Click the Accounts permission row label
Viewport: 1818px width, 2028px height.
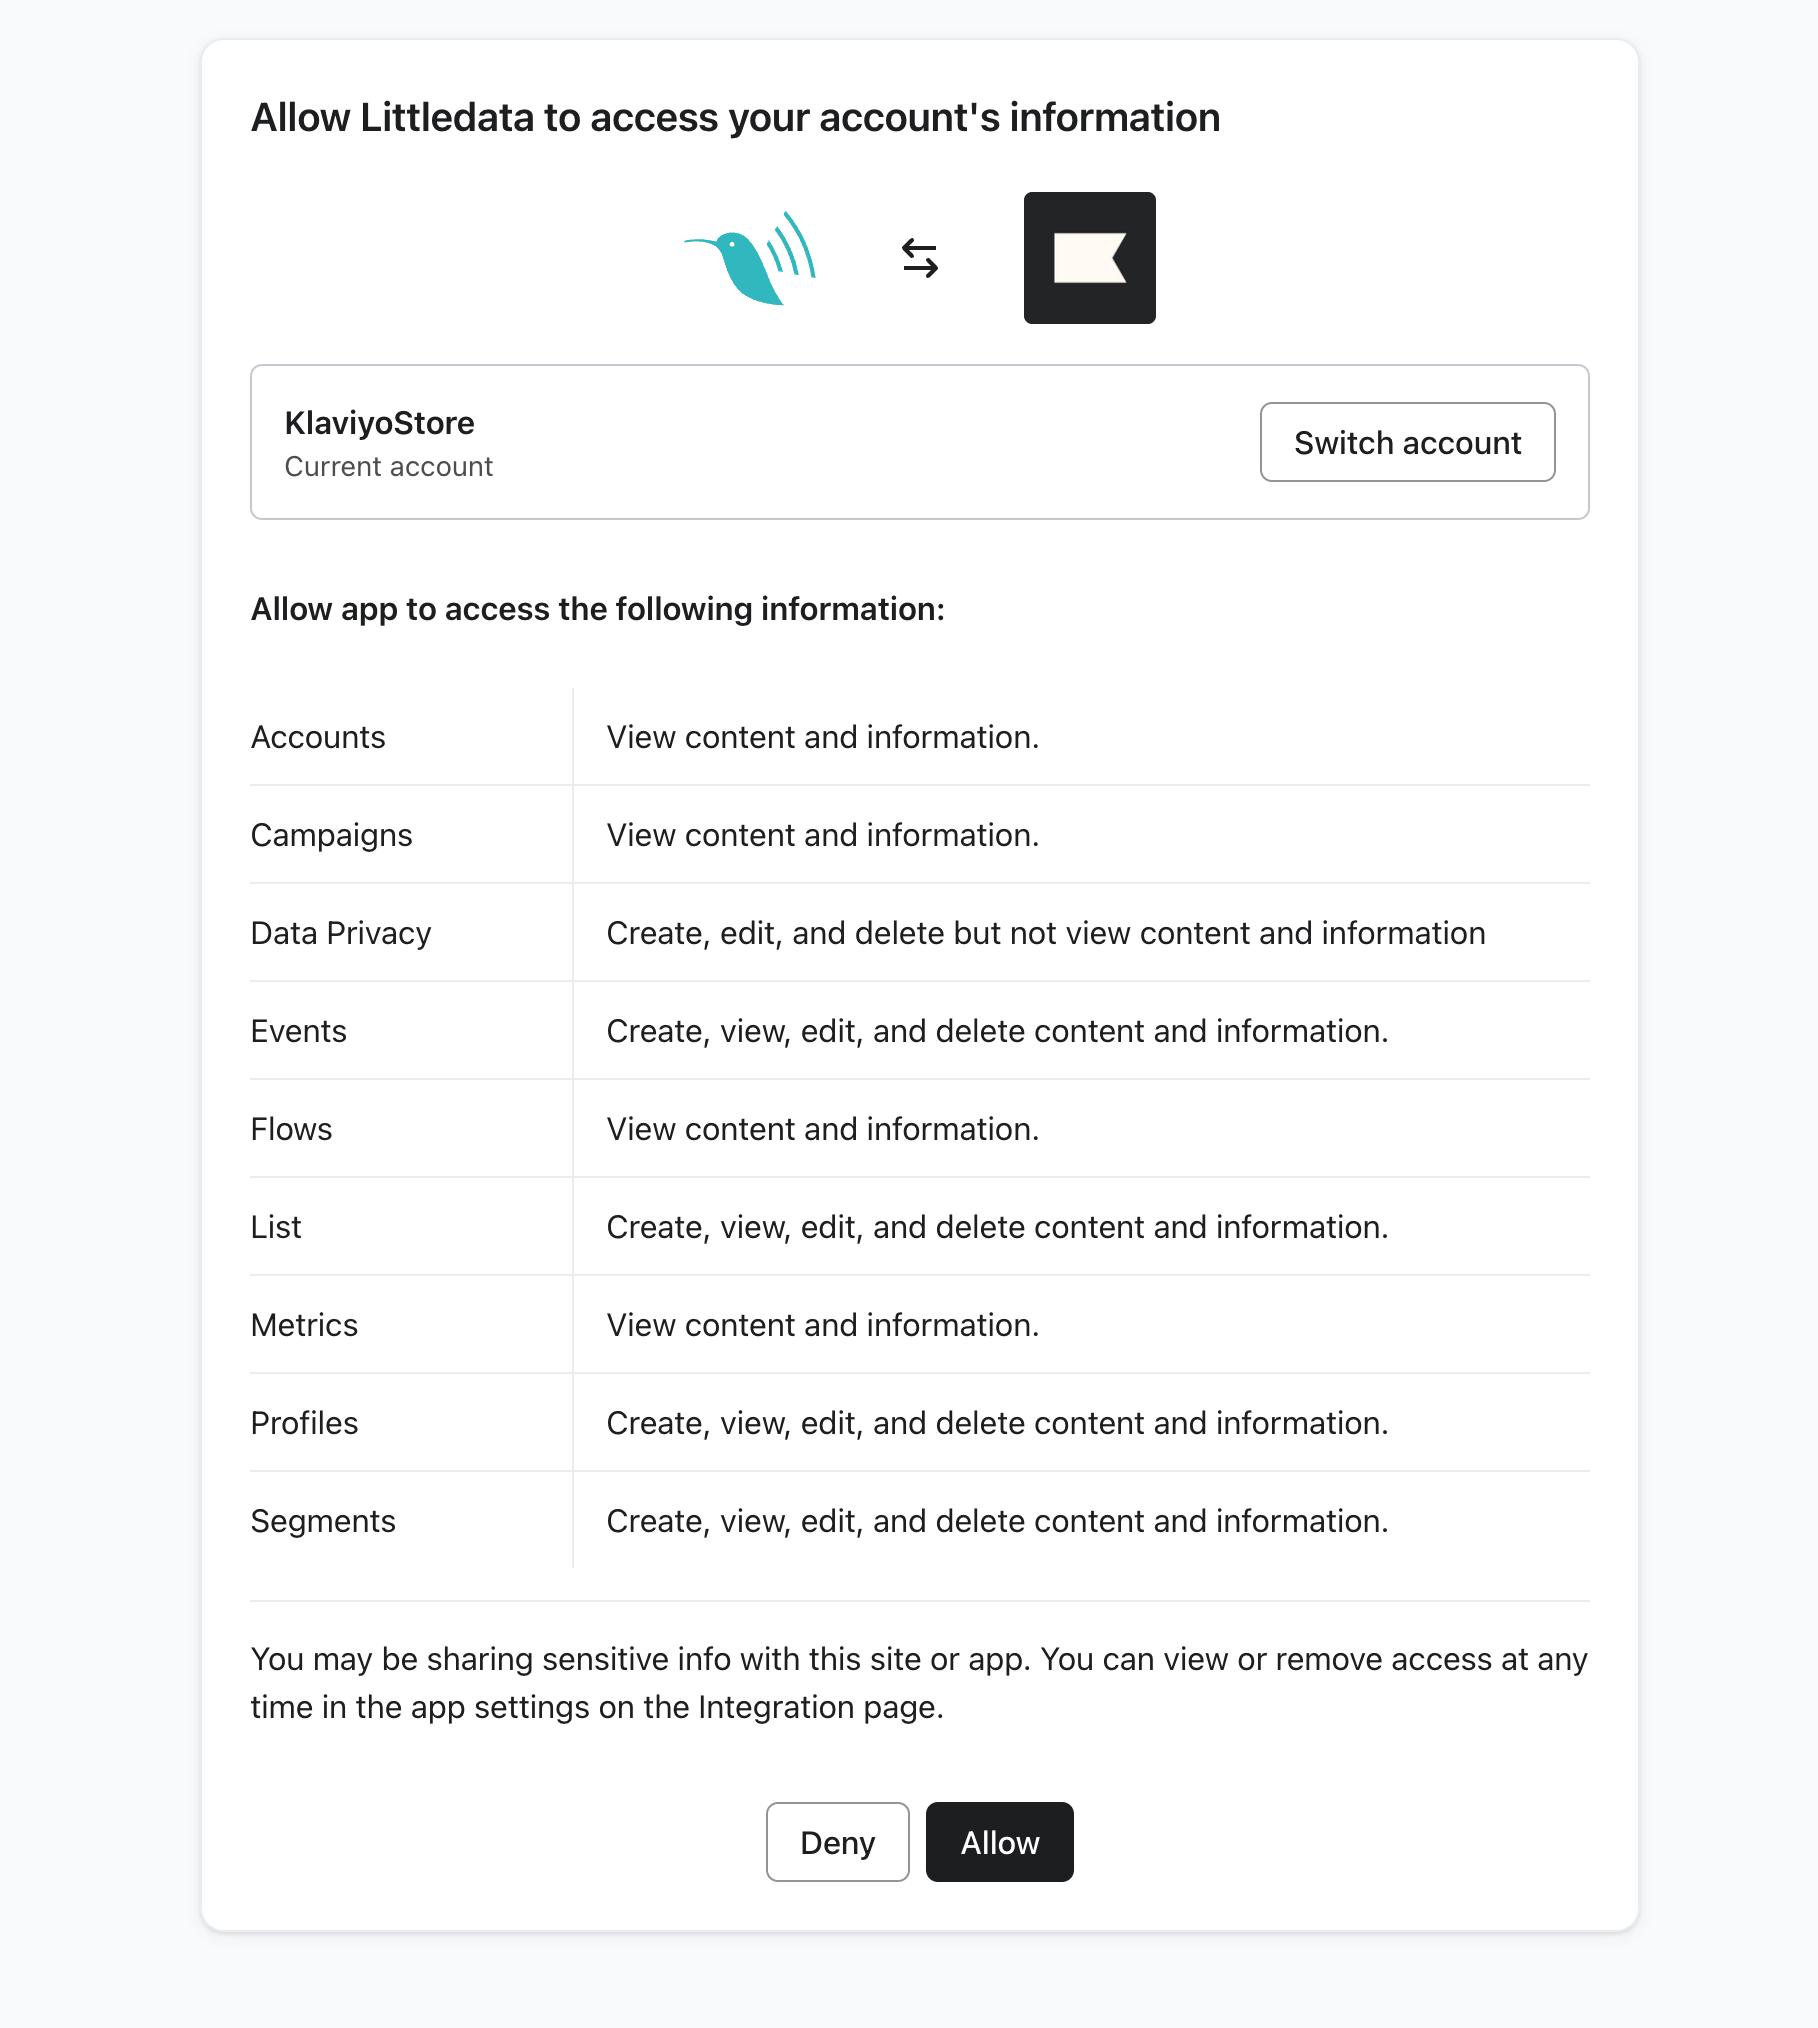pyautogui.click(x=318, y=737)
